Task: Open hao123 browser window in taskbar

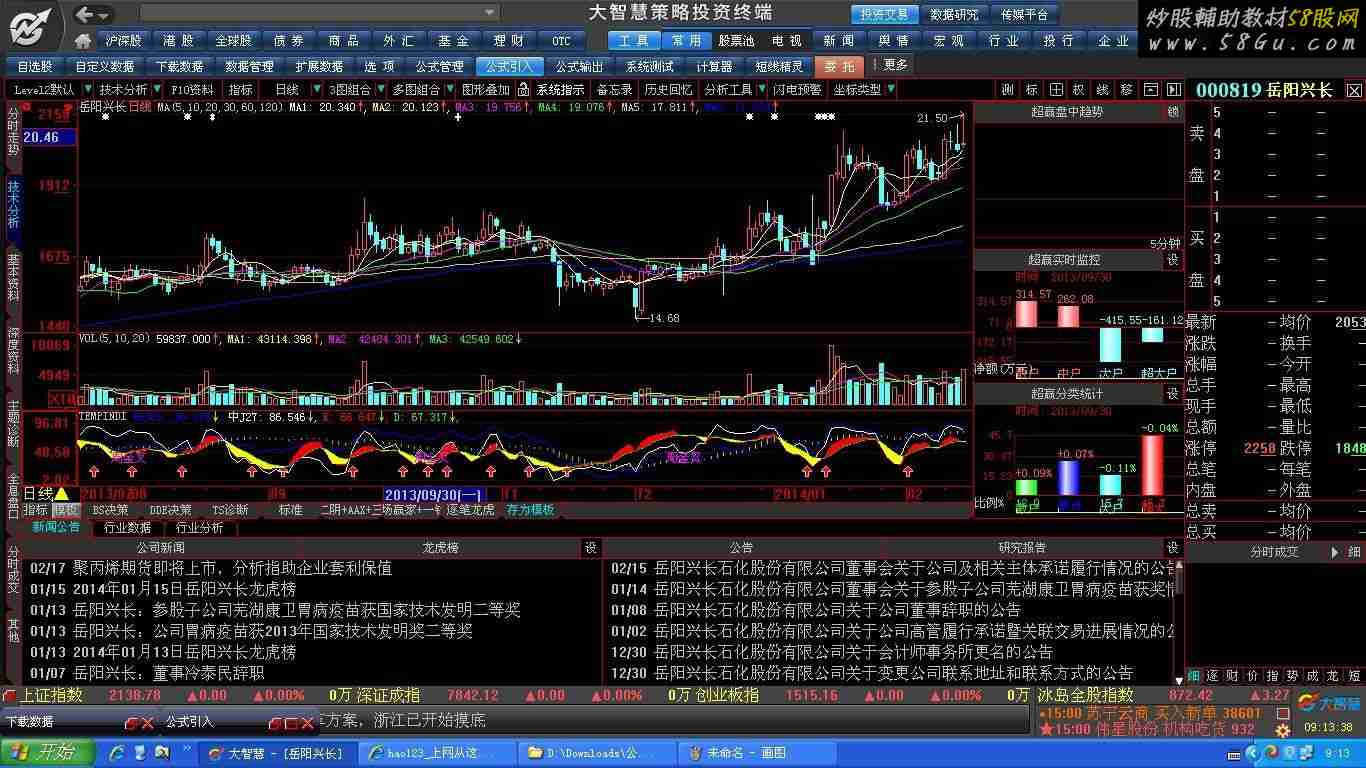Action: 438,753
